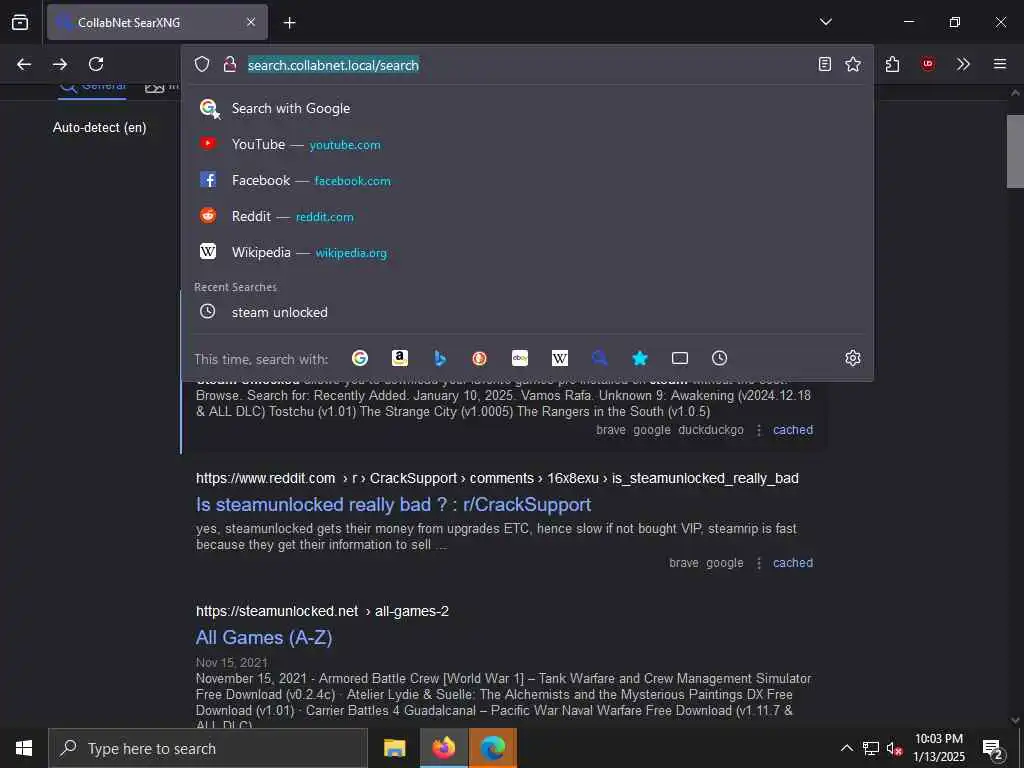Viewport: 1024px width, 768px height.
Task: Click the URL text in address bar
Action: (333, 65)
